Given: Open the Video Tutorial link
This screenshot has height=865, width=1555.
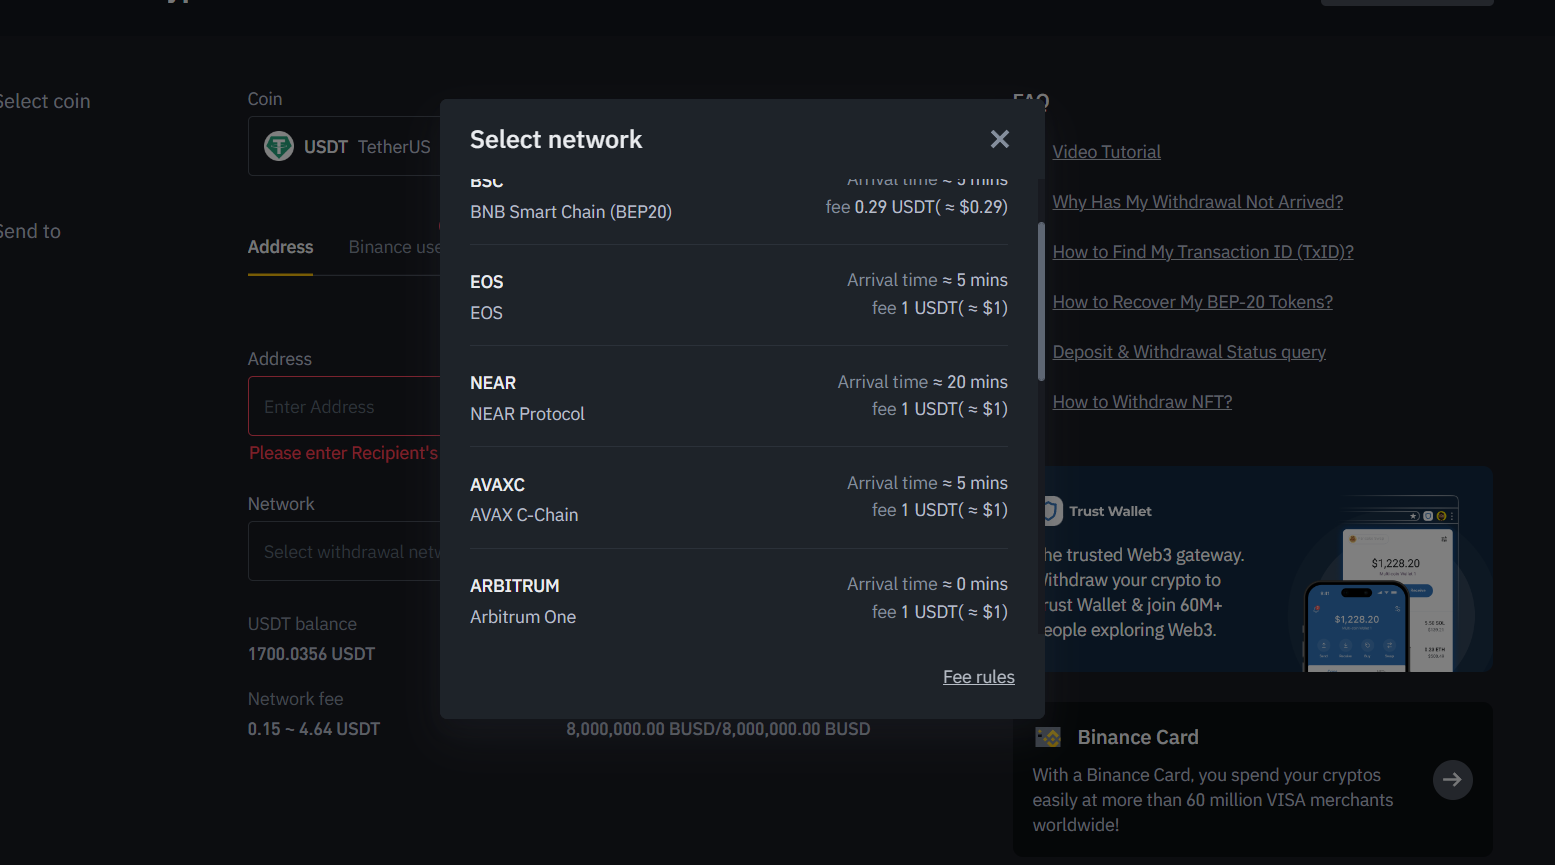Looking at the screenshot, I should (1106, 152).
